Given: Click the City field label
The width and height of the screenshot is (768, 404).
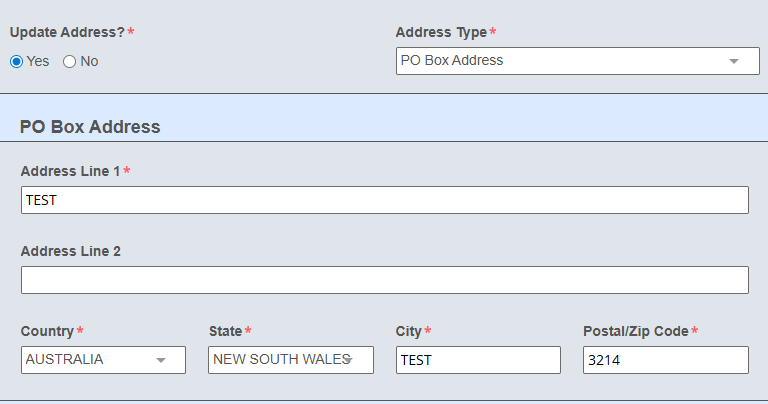Looking at the screenshot, I should 408,332.
